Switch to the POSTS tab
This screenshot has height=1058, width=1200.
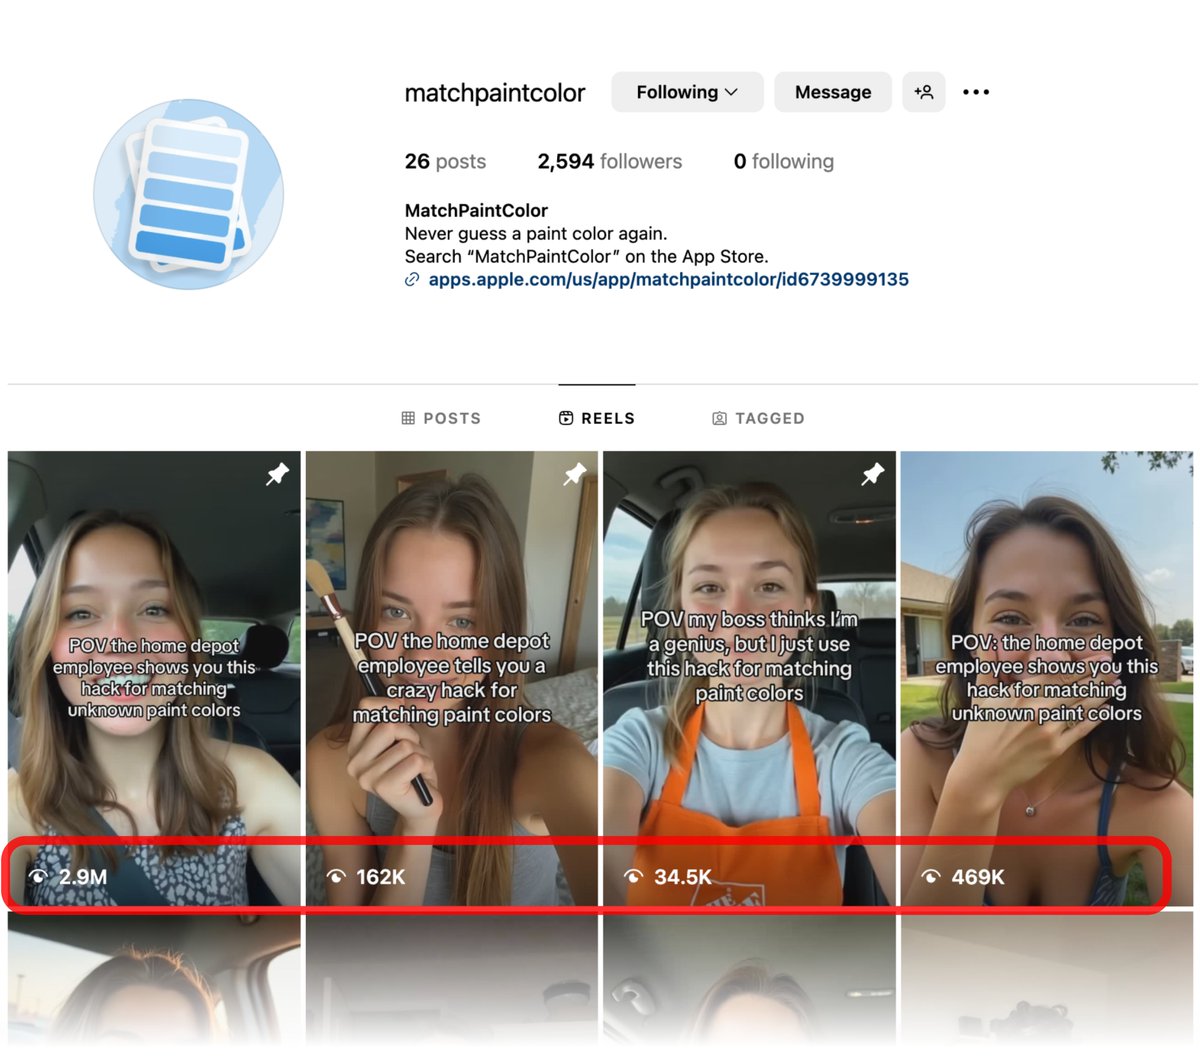[x=441, y=418]
